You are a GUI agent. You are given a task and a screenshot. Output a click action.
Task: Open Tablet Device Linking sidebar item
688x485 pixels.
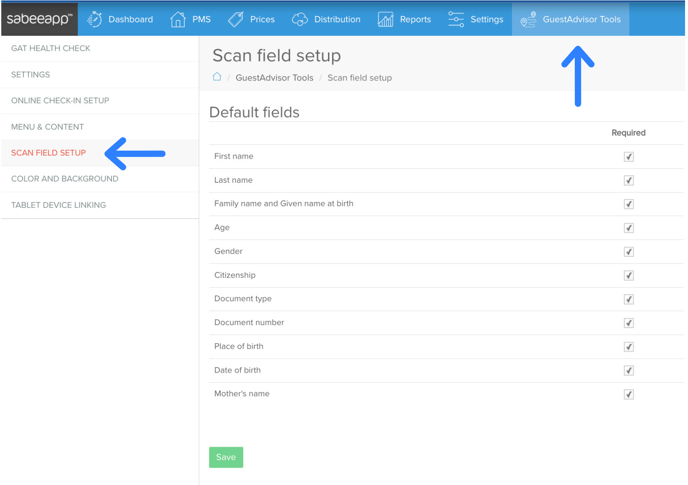point(59,205)
